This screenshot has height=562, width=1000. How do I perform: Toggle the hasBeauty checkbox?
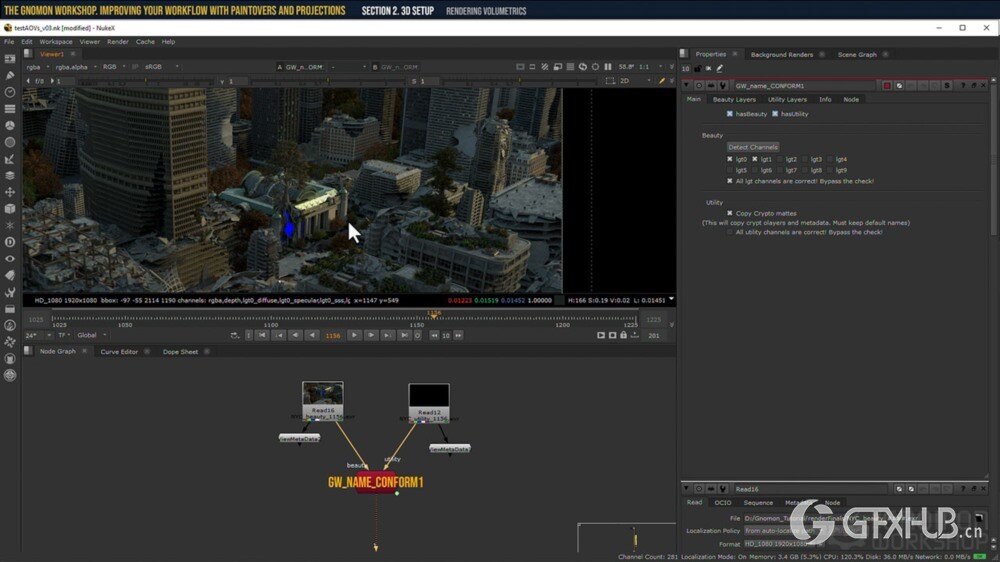pyautogui.click(x=730, y=114)
